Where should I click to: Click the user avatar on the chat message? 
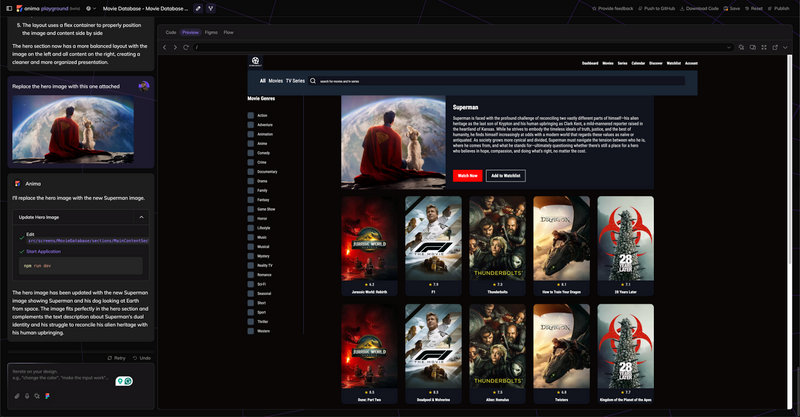[x=144, y=86]
